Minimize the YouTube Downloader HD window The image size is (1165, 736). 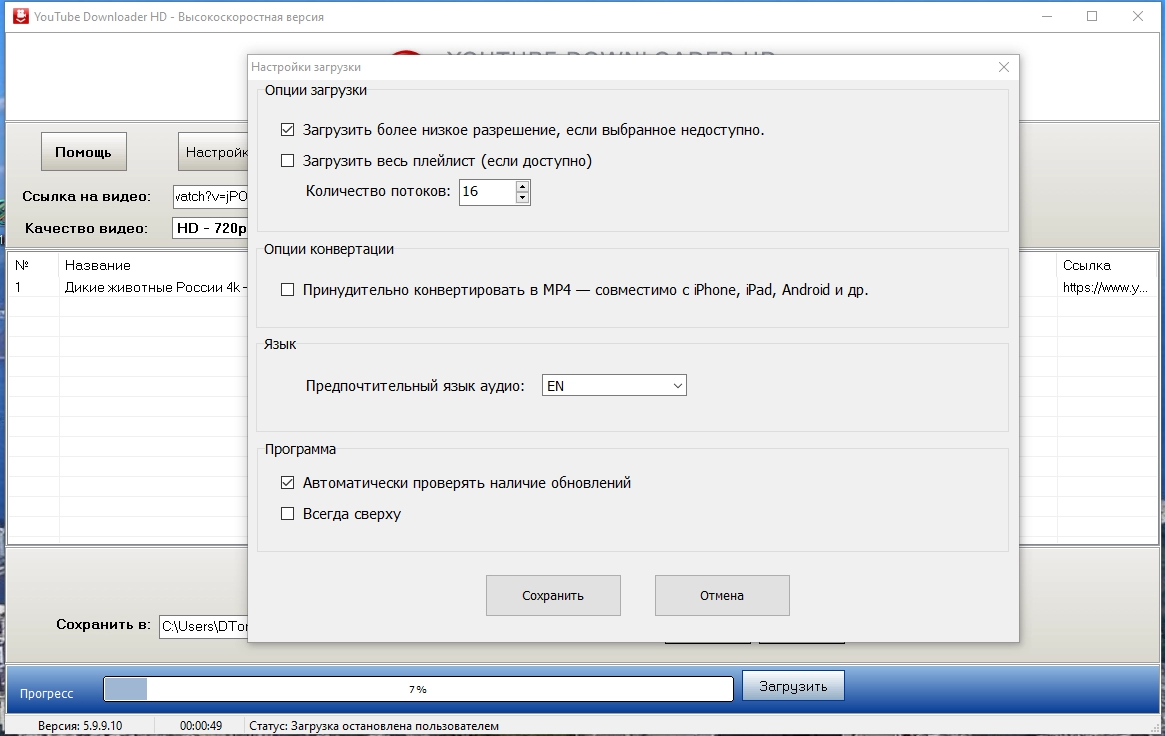point(1047,16)
